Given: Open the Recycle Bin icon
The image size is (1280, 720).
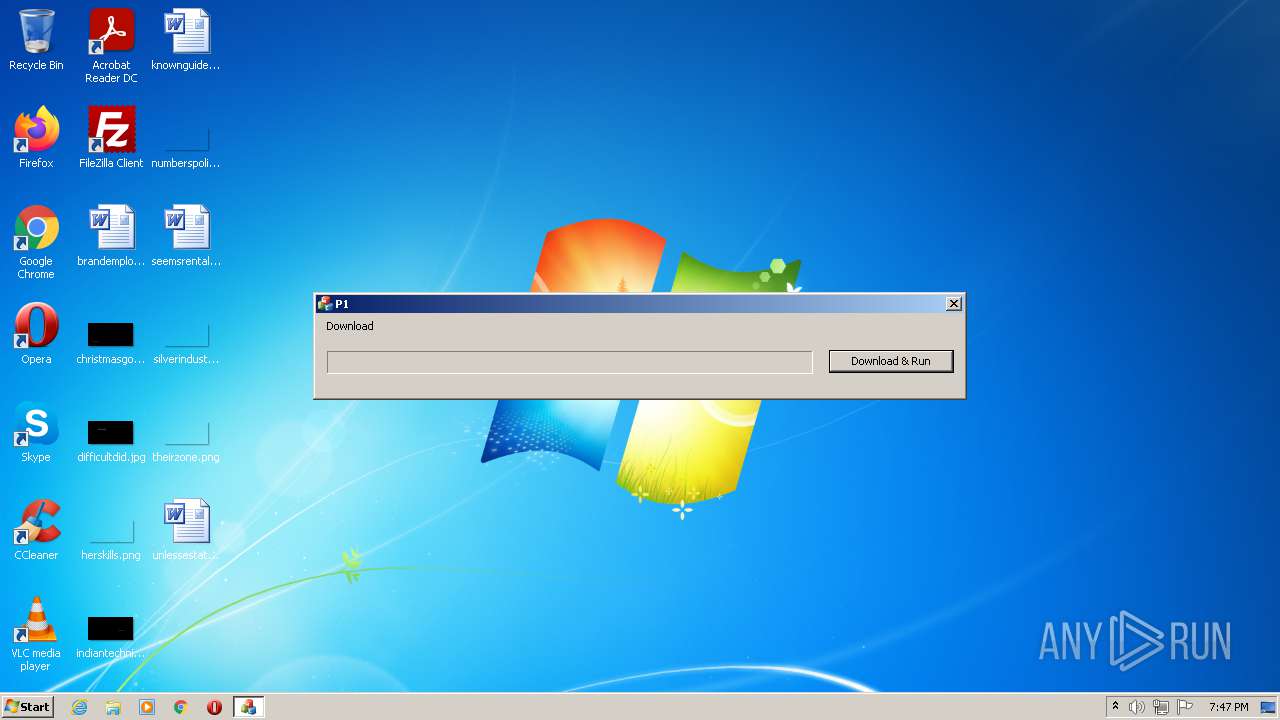Looking at the screenshot, I should (36, 40).
